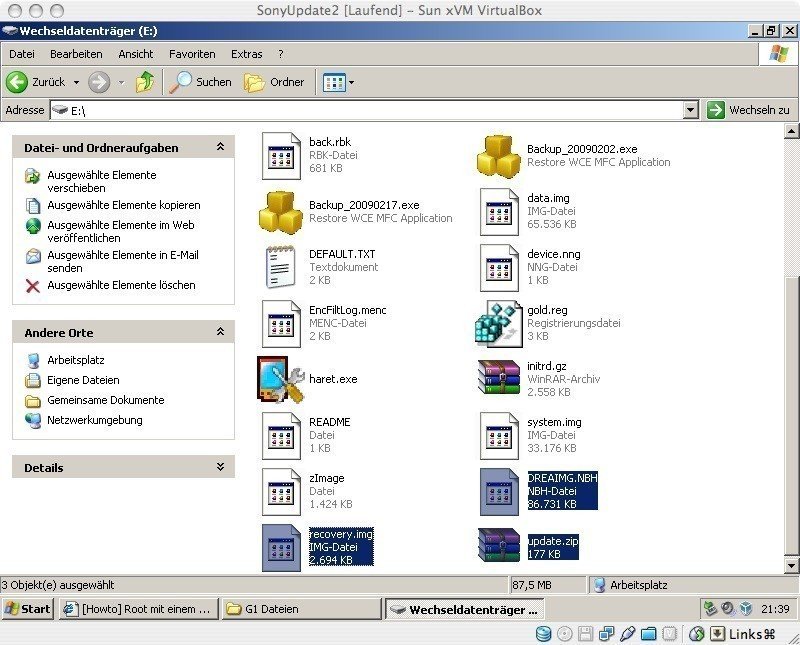Go back with the green Zurück arrow
The image size is (800, 645).
click(x=16, y=82)
